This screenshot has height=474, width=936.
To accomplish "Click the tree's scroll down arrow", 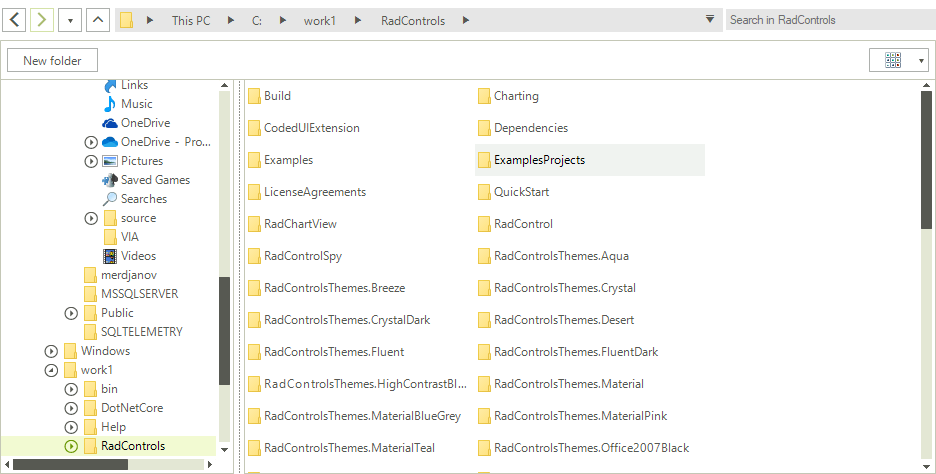I will click(224, 450).
